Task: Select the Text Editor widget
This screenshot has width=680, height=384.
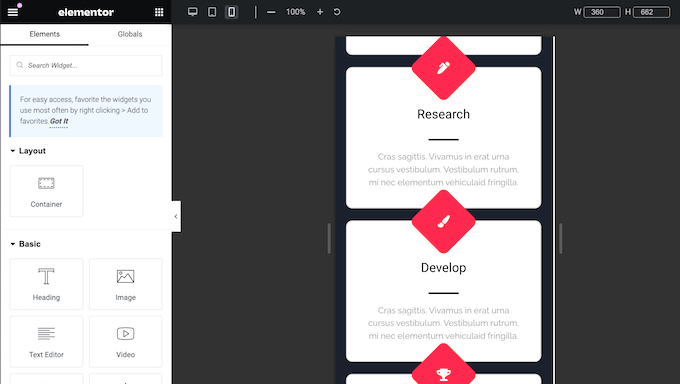Action: (46, 341)
